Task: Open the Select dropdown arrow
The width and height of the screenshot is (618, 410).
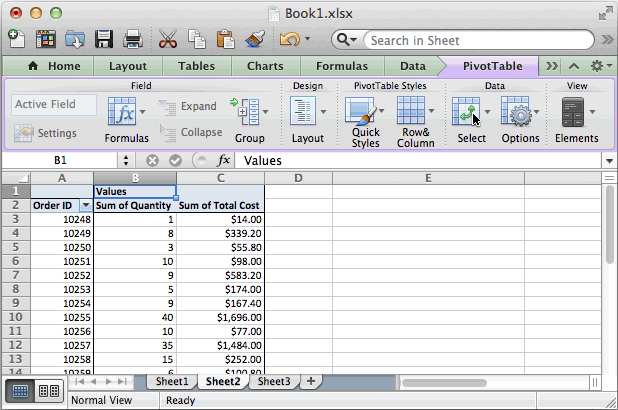Action: point(488,112)
